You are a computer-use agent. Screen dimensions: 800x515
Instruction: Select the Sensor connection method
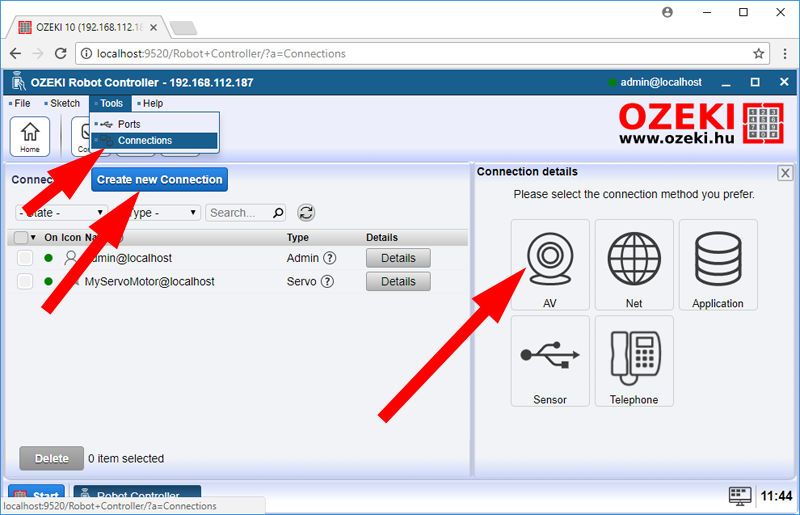click(x=550, y=361)
